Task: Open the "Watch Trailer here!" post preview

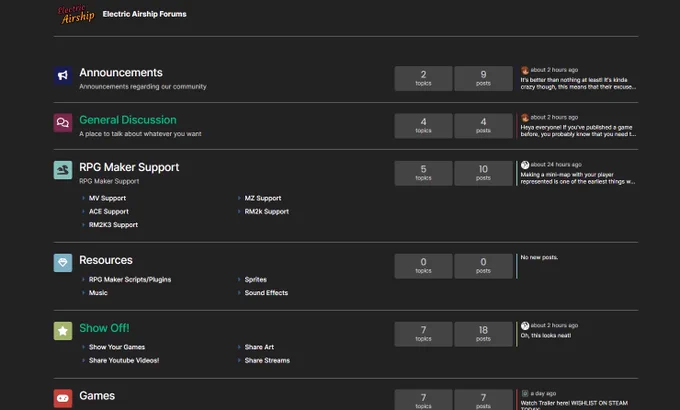Action: pos(574,405)
